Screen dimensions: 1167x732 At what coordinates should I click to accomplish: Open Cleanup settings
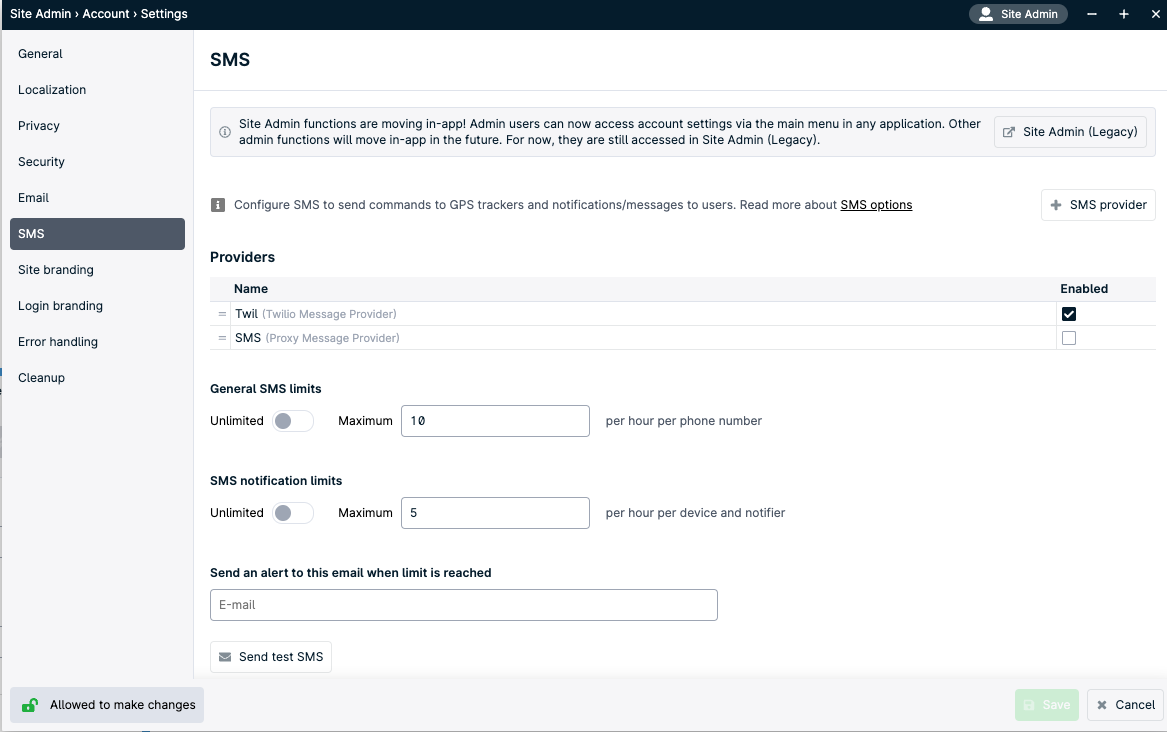[97, 377]
